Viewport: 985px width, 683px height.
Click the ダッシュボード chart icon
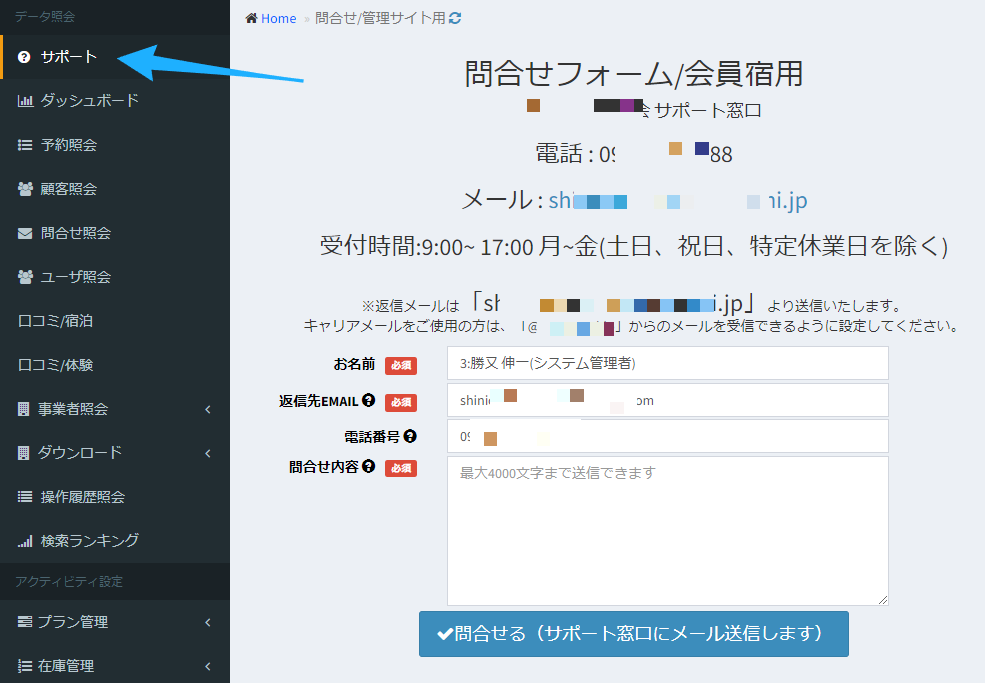point(25,101)
